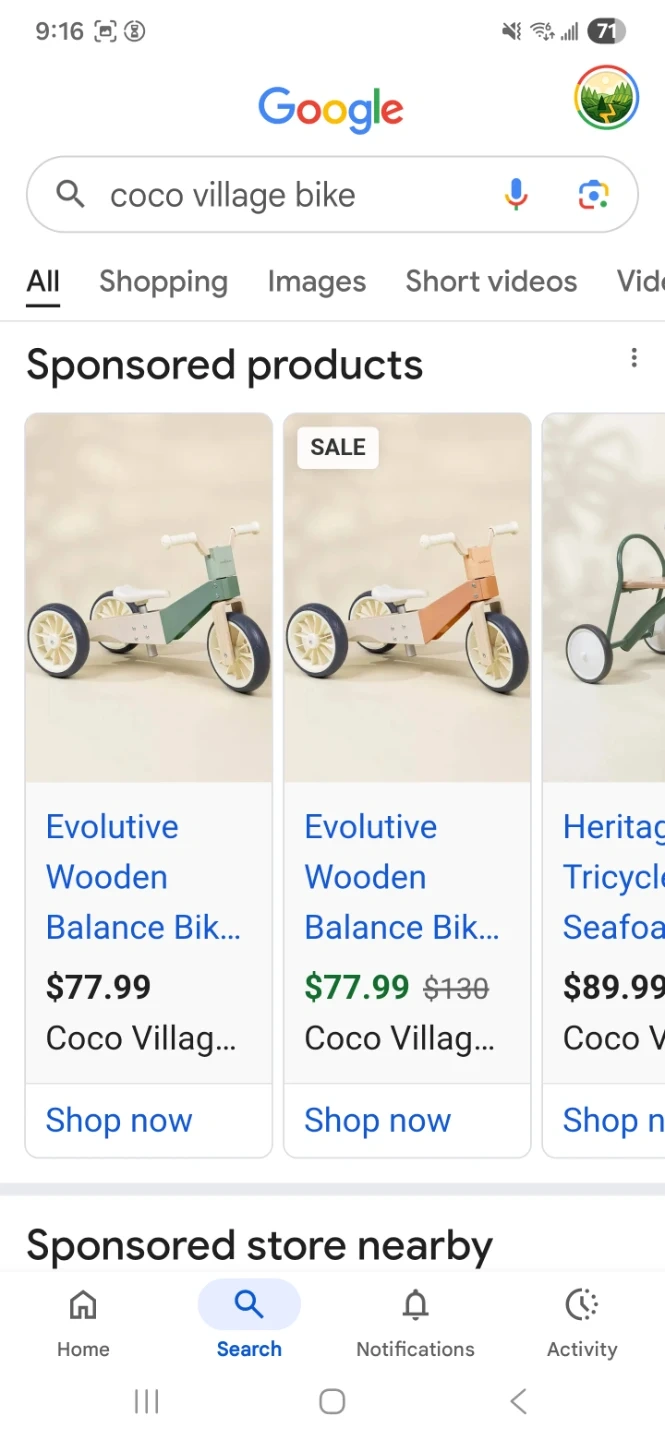Tap the voice search microphone icon

pos(516,194)
